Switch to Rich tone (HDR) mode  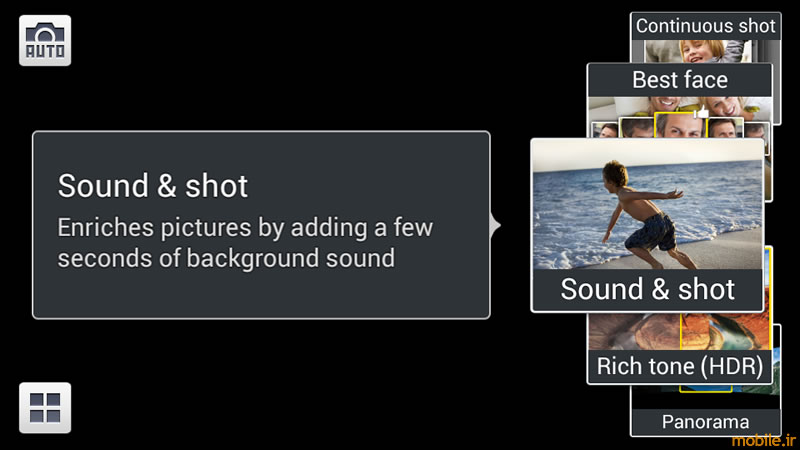point(680,366)
